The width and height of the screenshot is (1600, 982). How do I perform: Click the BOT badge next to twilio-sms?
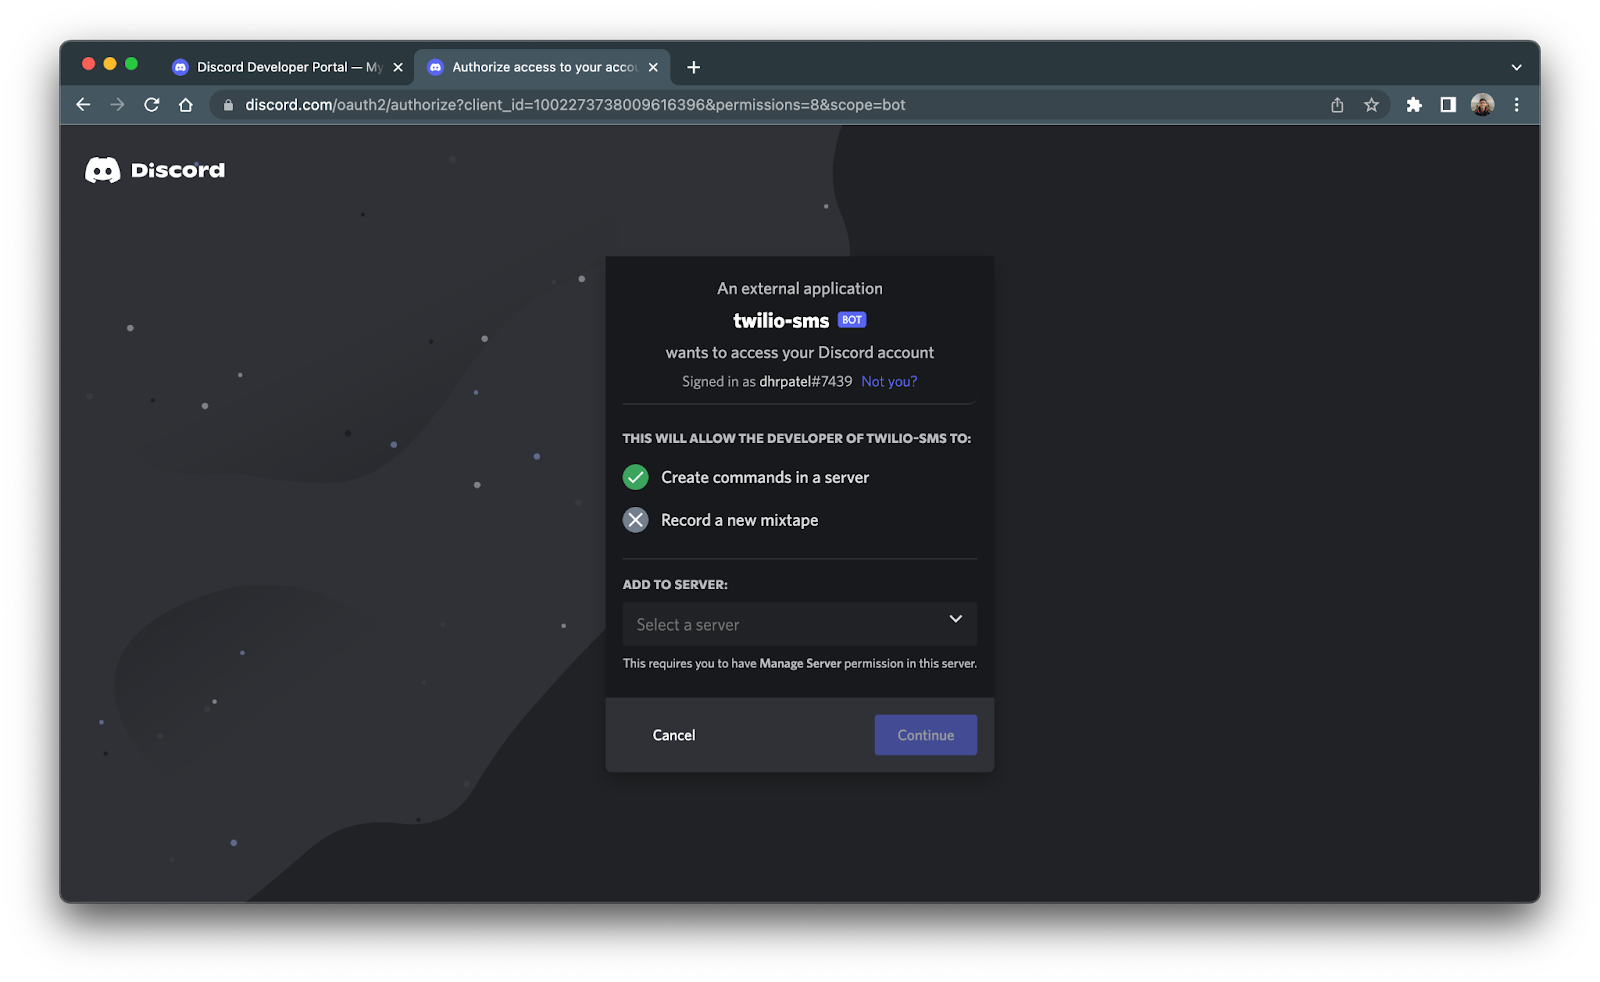click(x=852, y=320)
